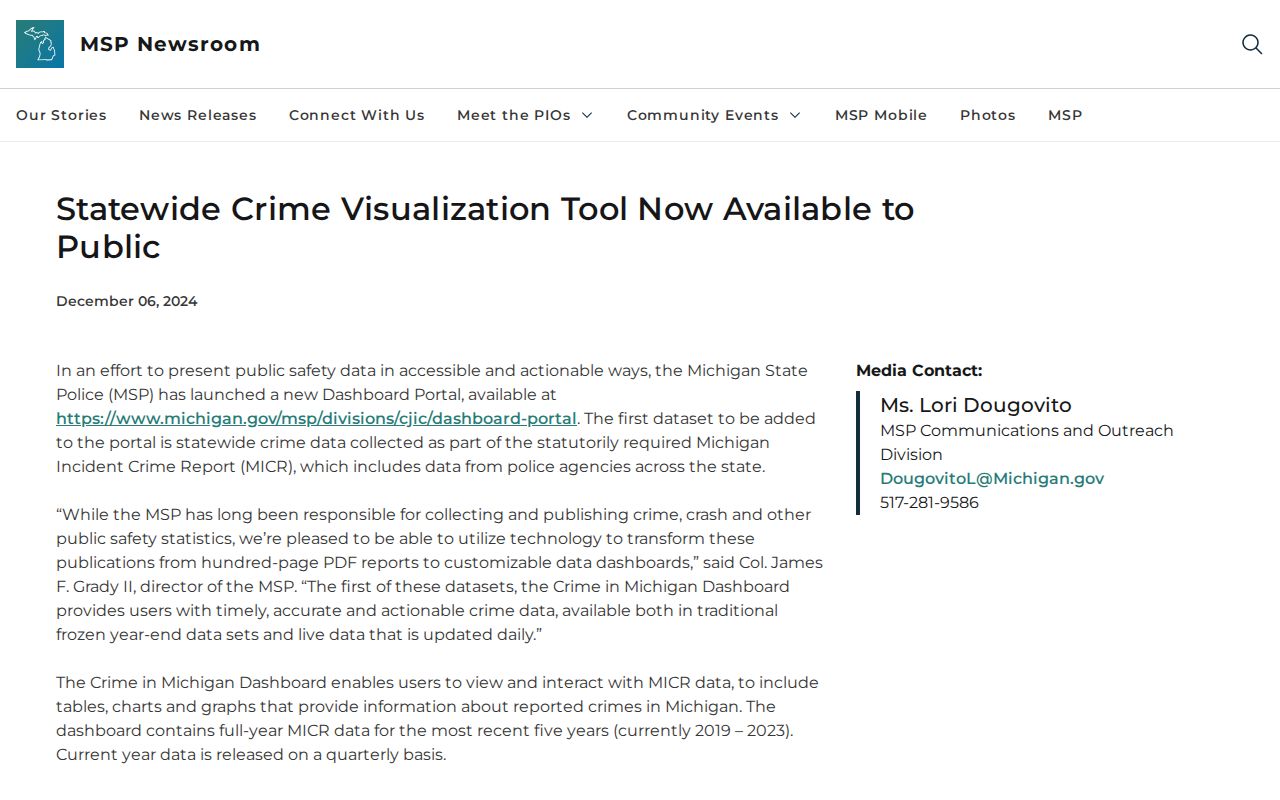
Task: Click phone number 517-281-9586
Action: click(929, 502)
